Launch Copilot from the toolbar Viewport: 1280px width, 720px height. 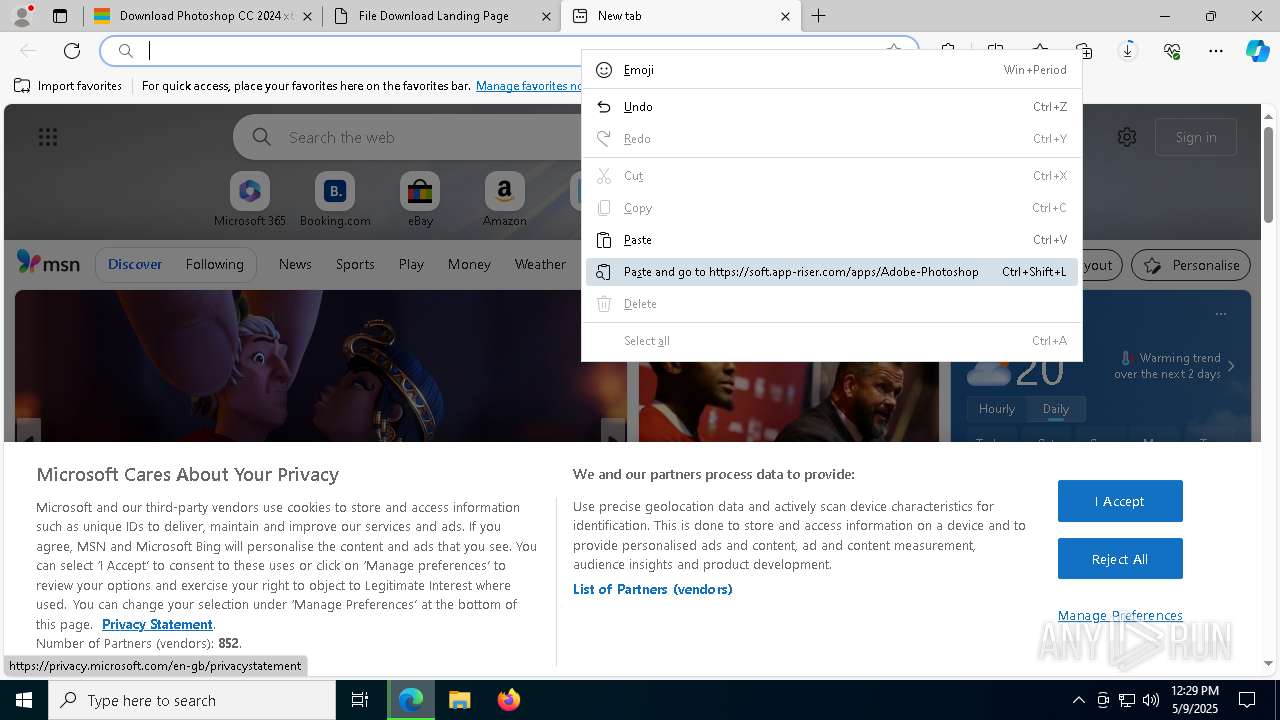click(1258, 51)
